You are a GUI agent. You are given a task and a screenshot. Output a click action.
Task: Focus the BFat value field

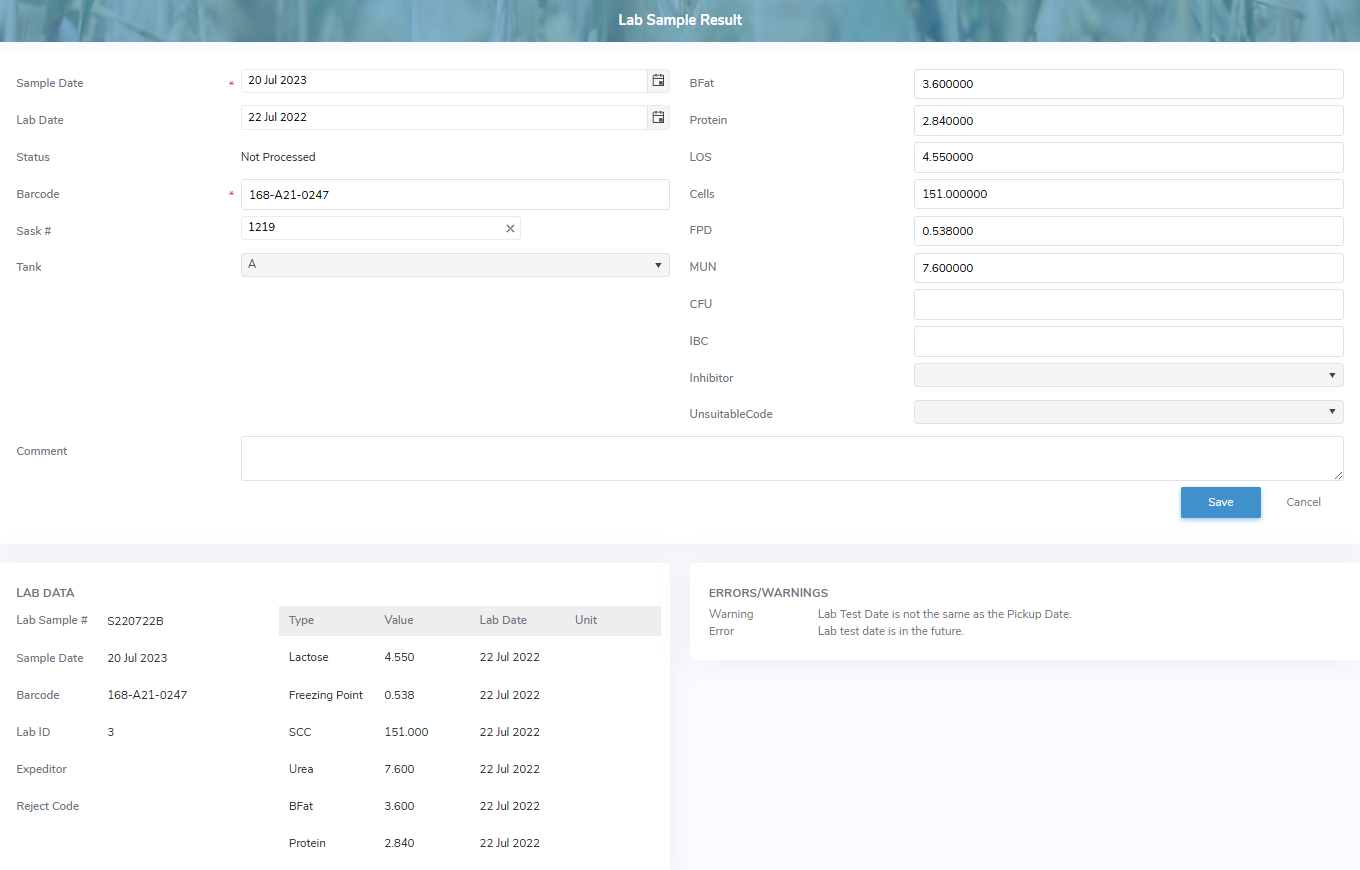coord(1128,84)
